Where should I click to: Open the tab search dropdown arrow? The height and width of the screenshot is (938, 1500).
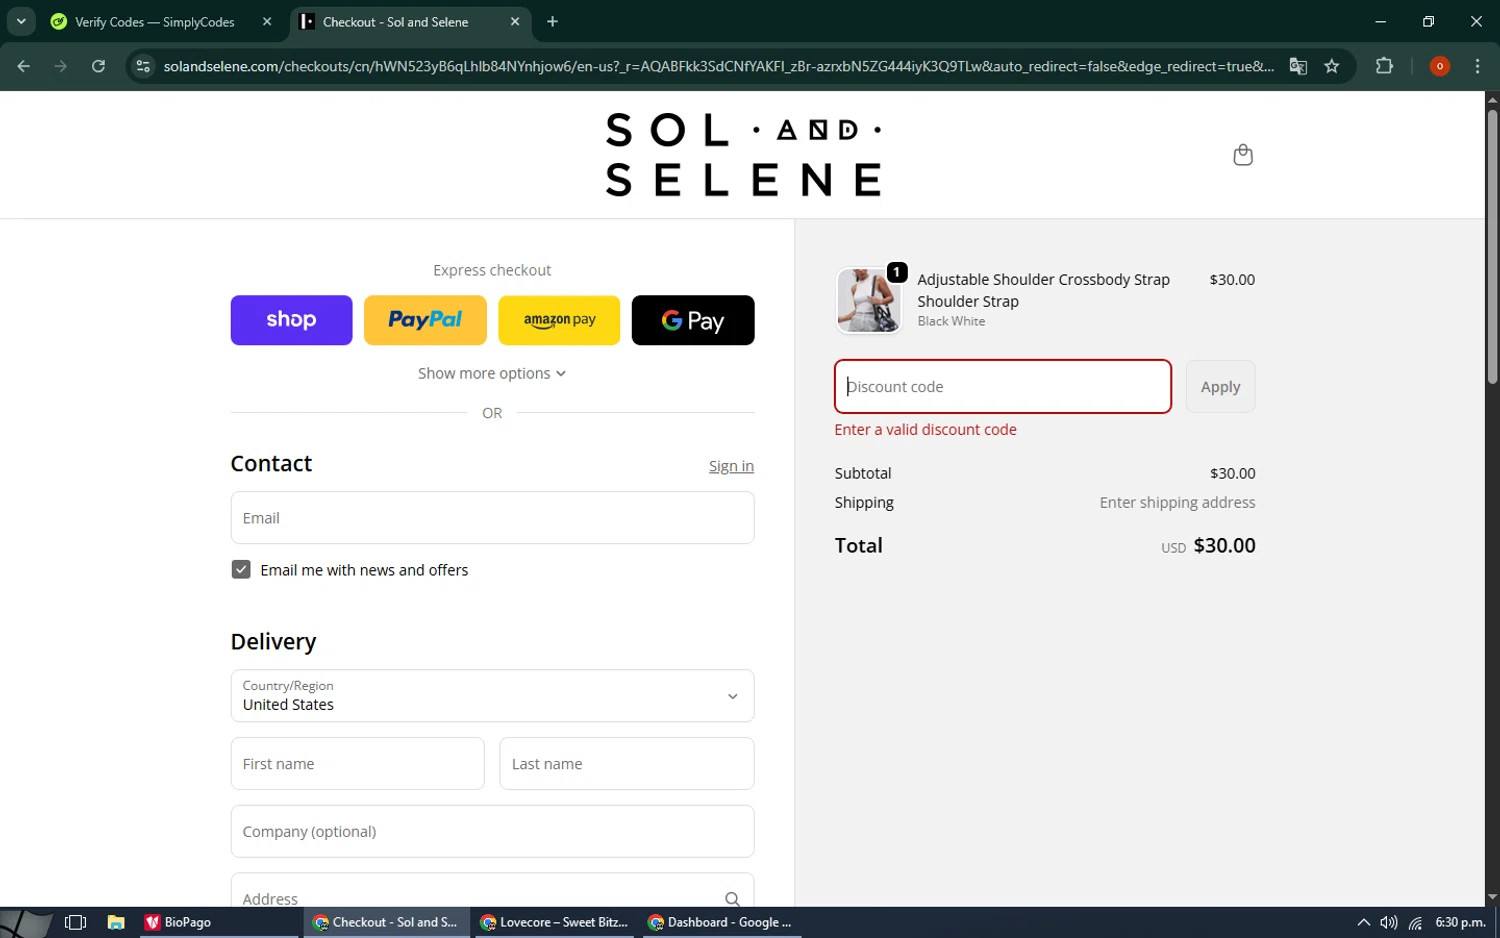pyautogui.click(x=21, y=21)
